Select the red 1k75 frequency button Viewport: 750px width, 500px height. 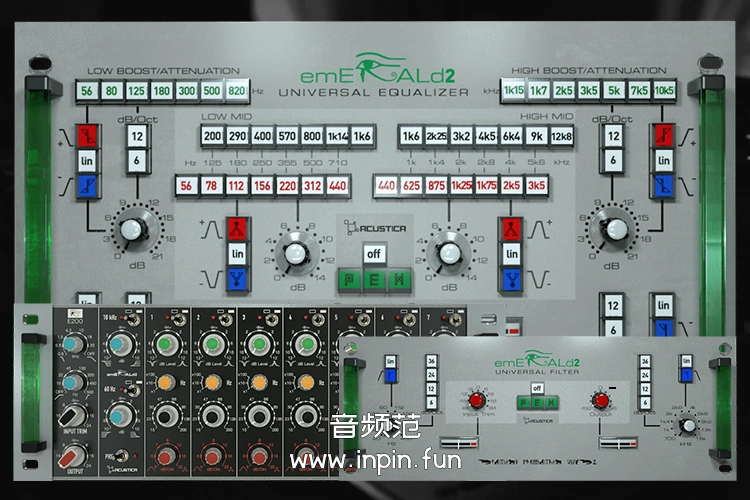click(486, 186)
